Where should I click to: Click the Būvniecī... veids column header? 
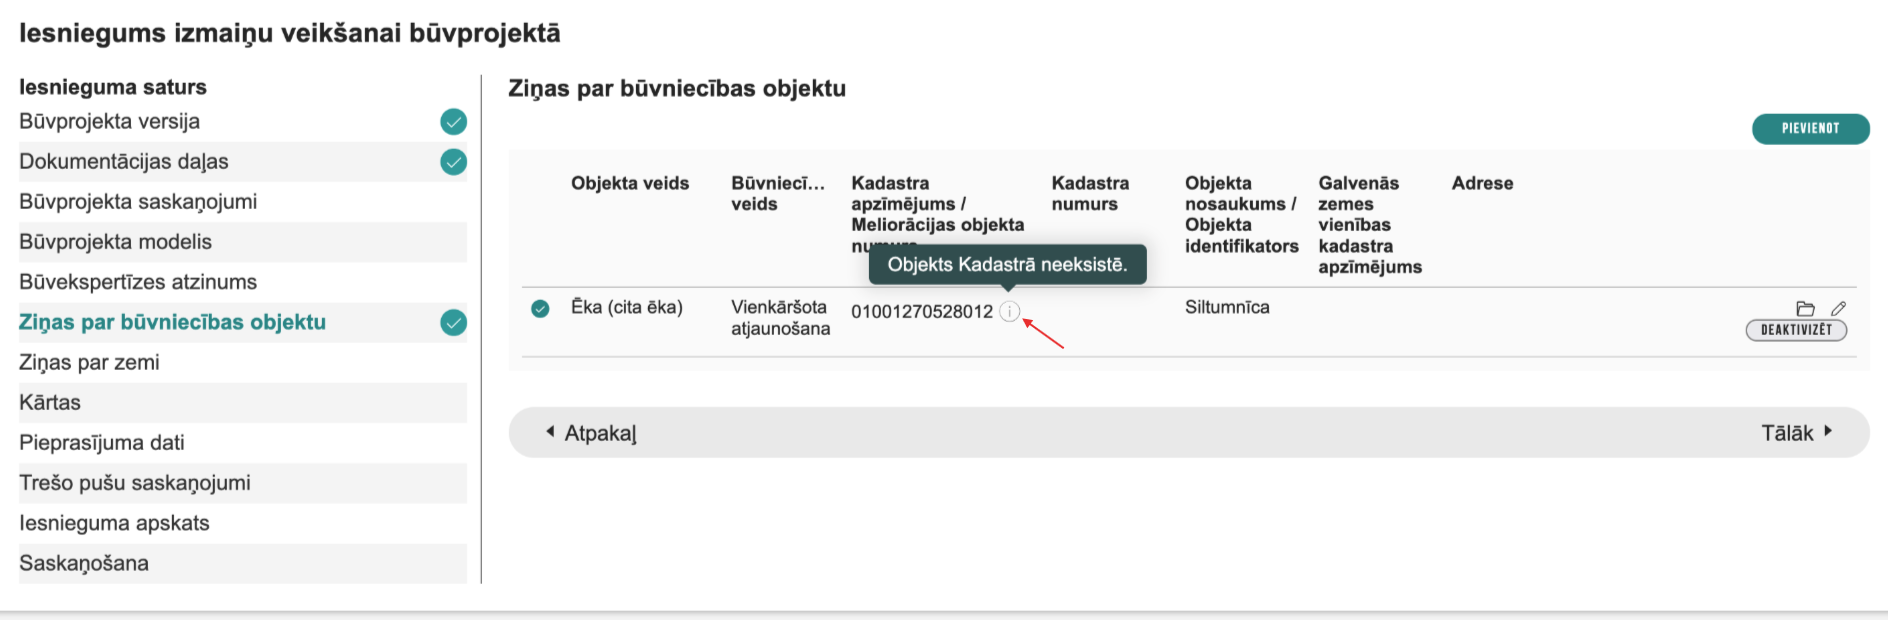(x=778, y=194)
